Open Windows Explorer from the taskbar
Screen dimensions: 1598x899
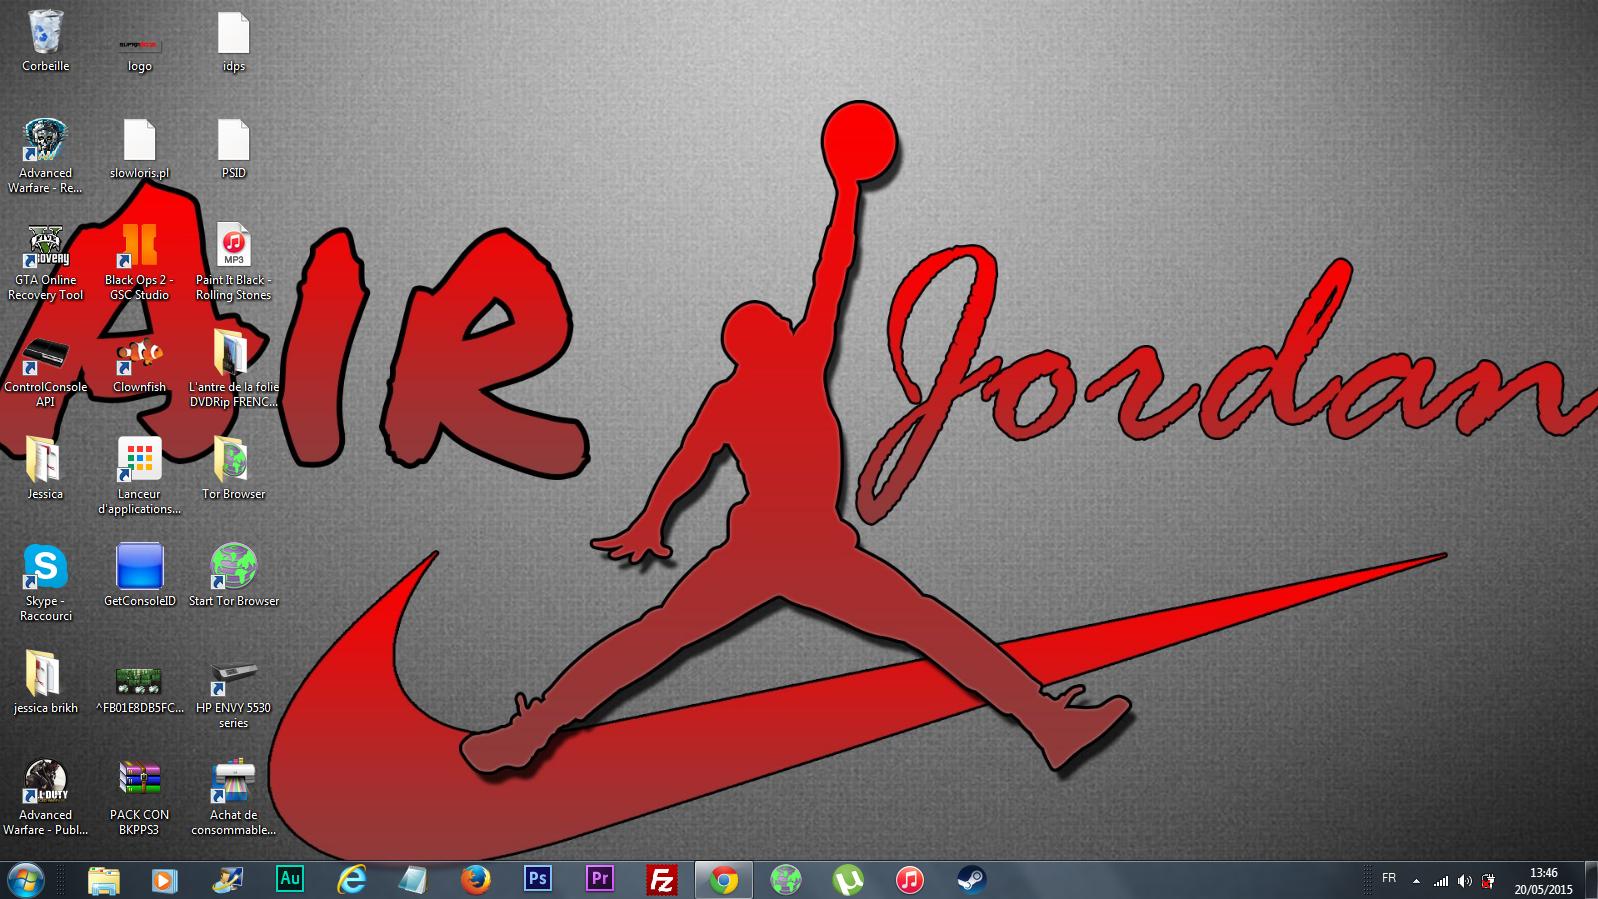click(x=104, y=880)
